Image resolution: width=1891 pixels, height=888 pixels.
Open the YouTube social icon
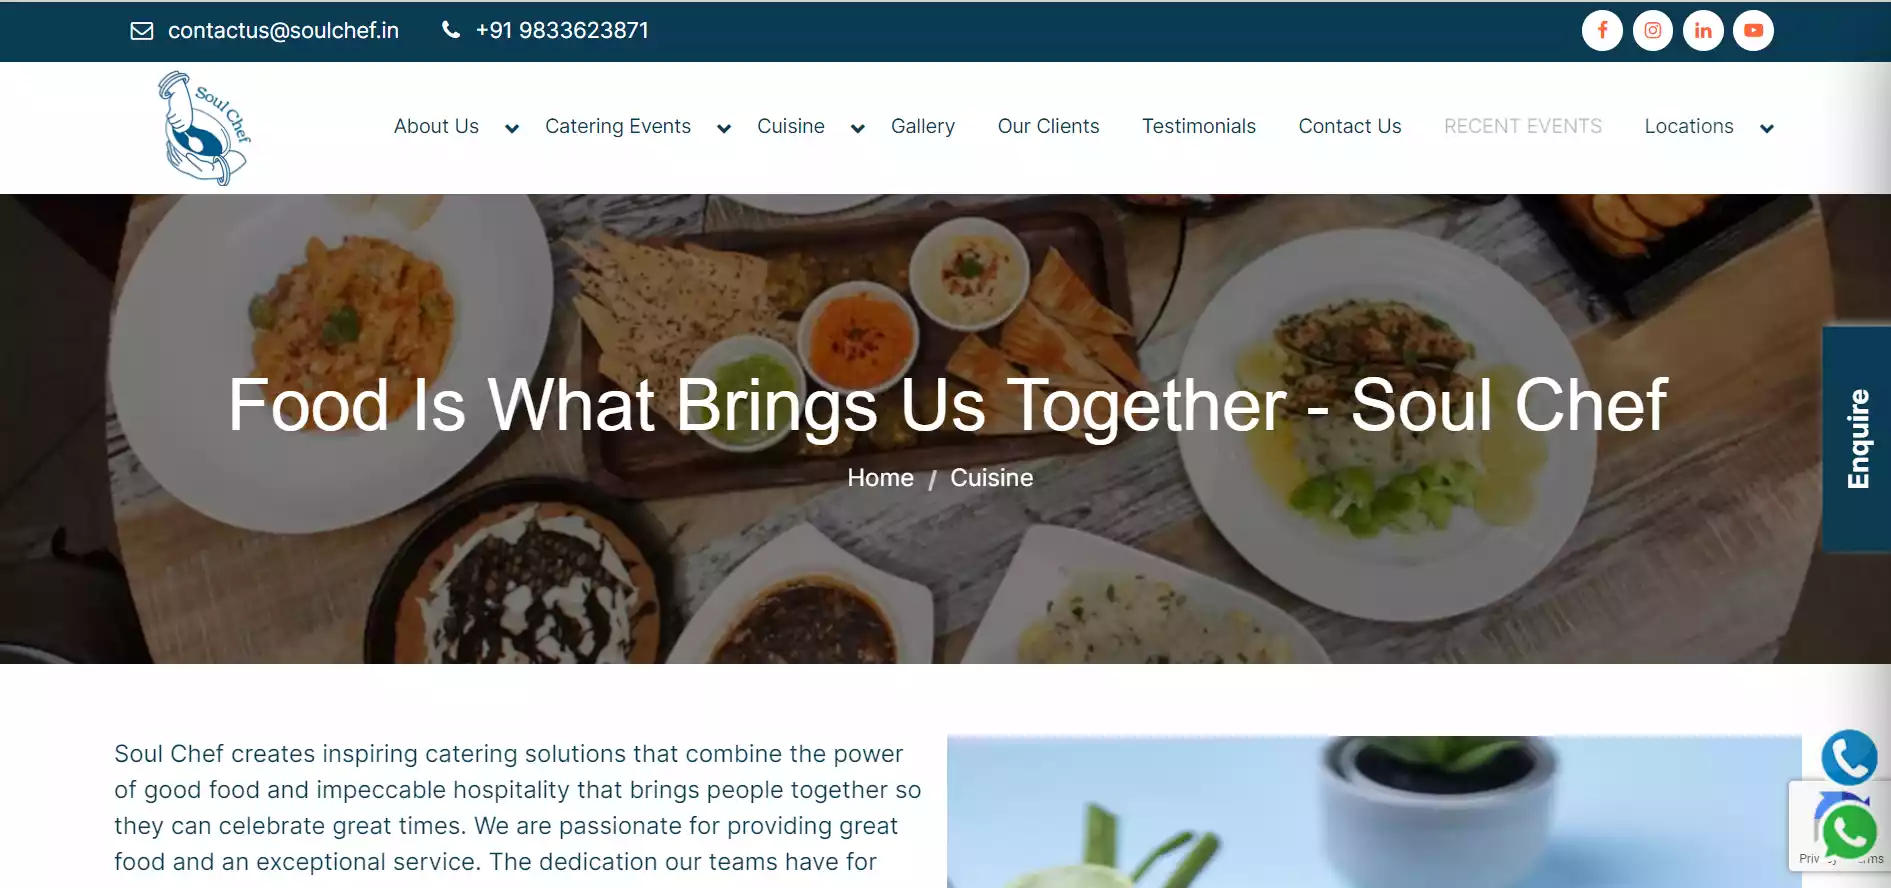(1753, 30)
